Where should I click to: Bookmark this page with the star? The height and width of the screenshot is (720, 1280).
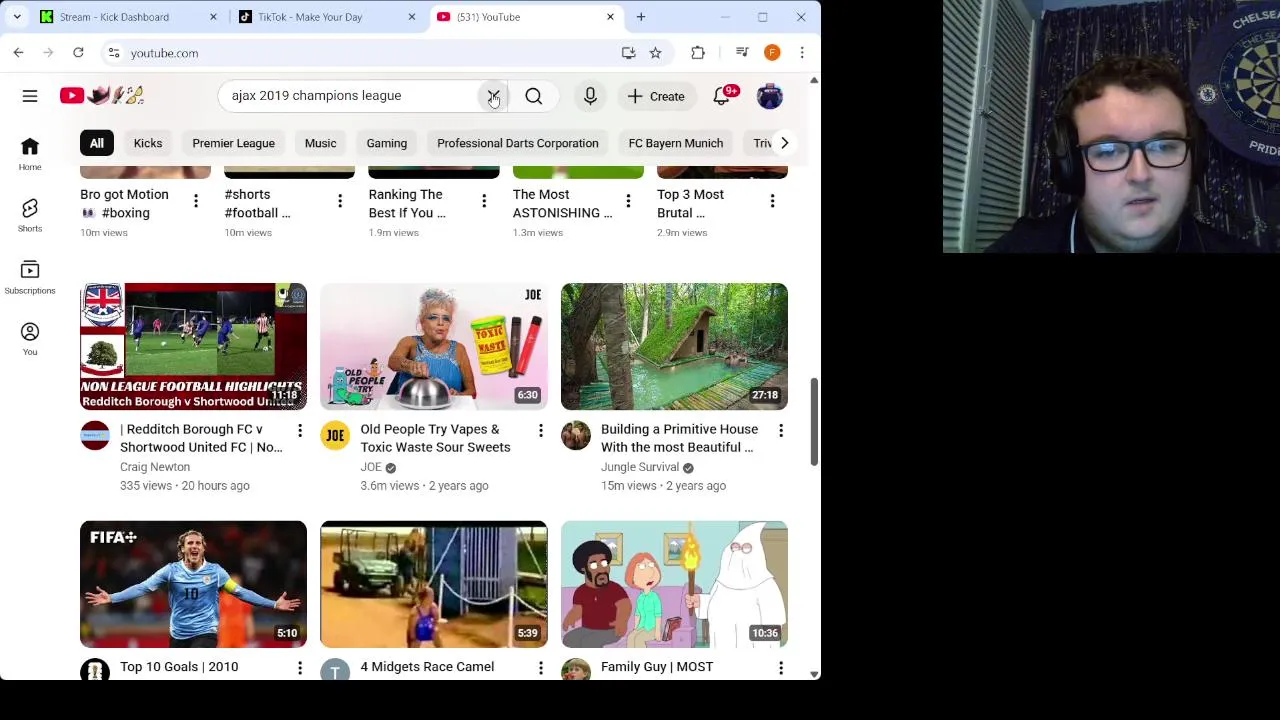pos(655,53)
